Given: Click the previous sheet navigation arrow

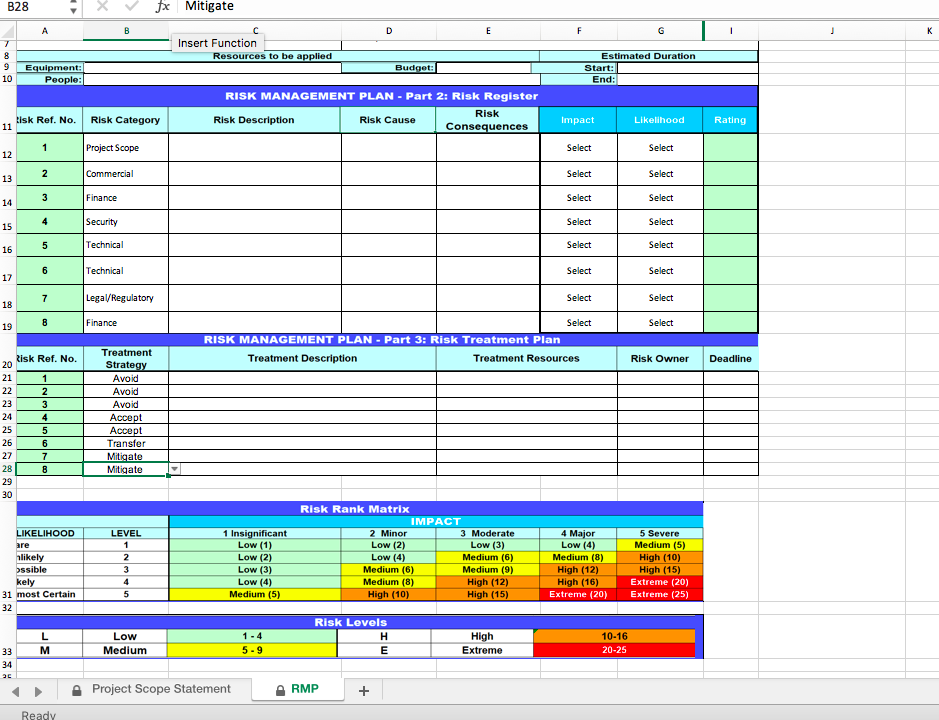Looking at the screenshot, I should point(16,691).
